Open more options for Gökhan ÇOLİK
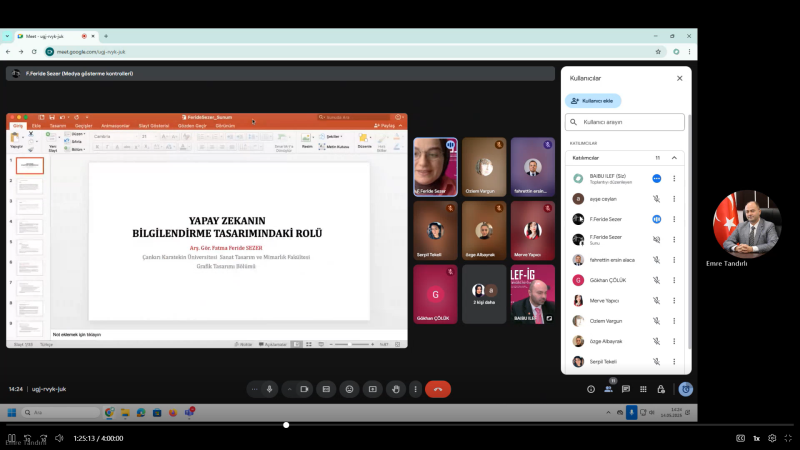Screen dimensions: 800x450 (674, 280)
